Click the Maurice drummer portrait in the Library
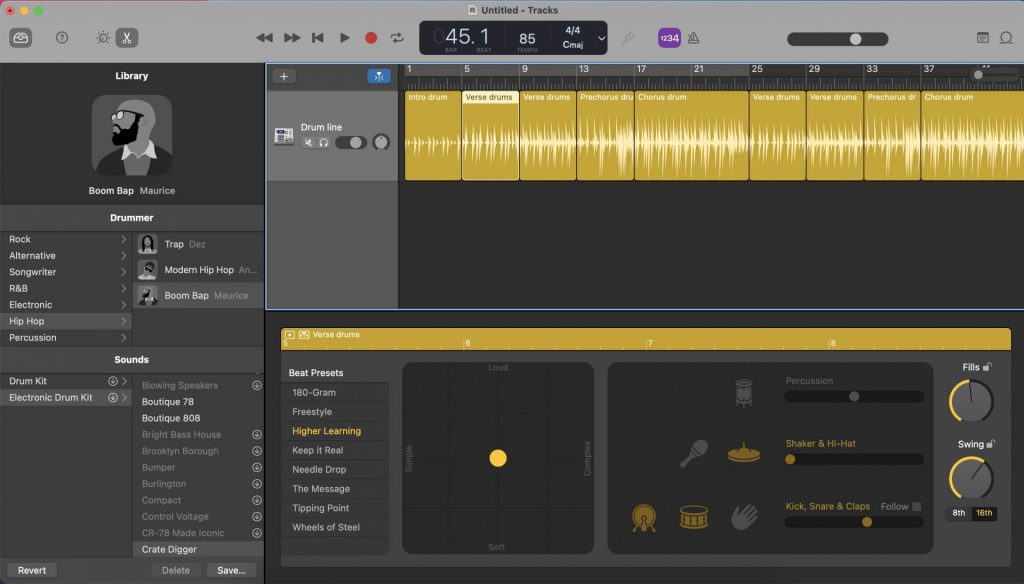Image resolution: width=1024 pixels, height=584 pixels. click(x=132, y=135)
